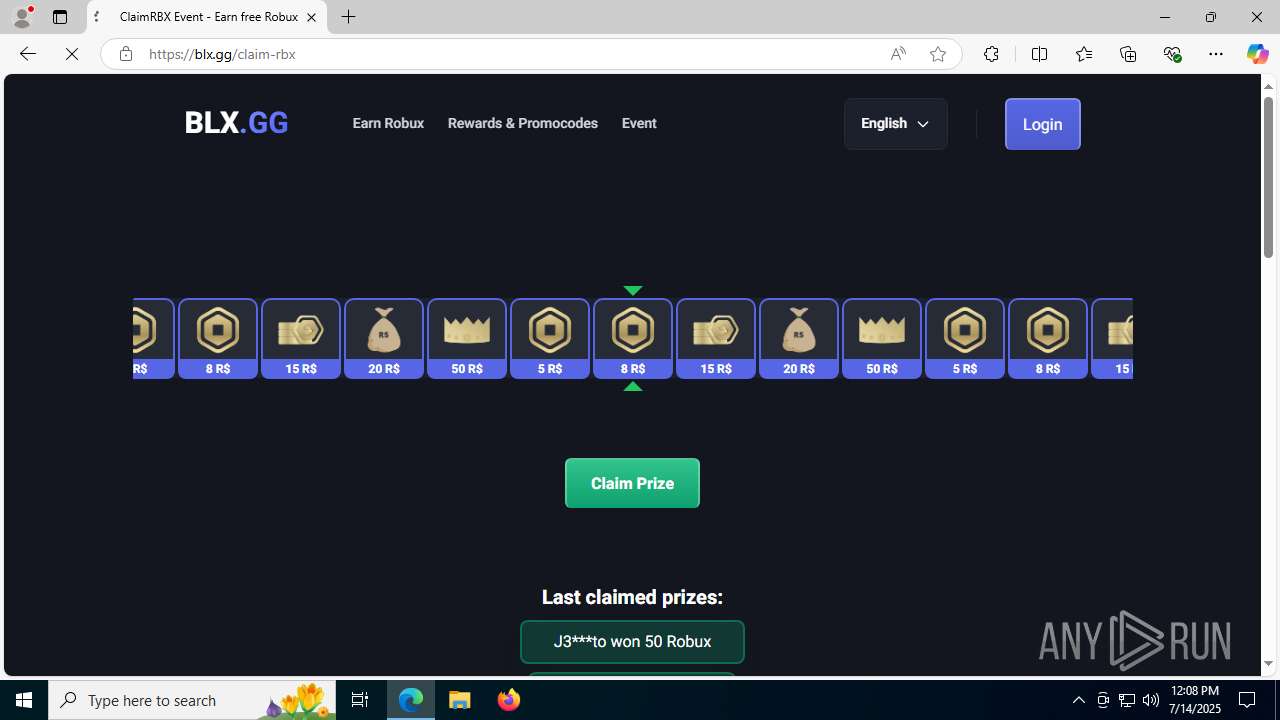The width and height of the screenshot is (1280, 720).
Task: Click the highlighted 8 R$ prize under the marker
Action: 633,339
